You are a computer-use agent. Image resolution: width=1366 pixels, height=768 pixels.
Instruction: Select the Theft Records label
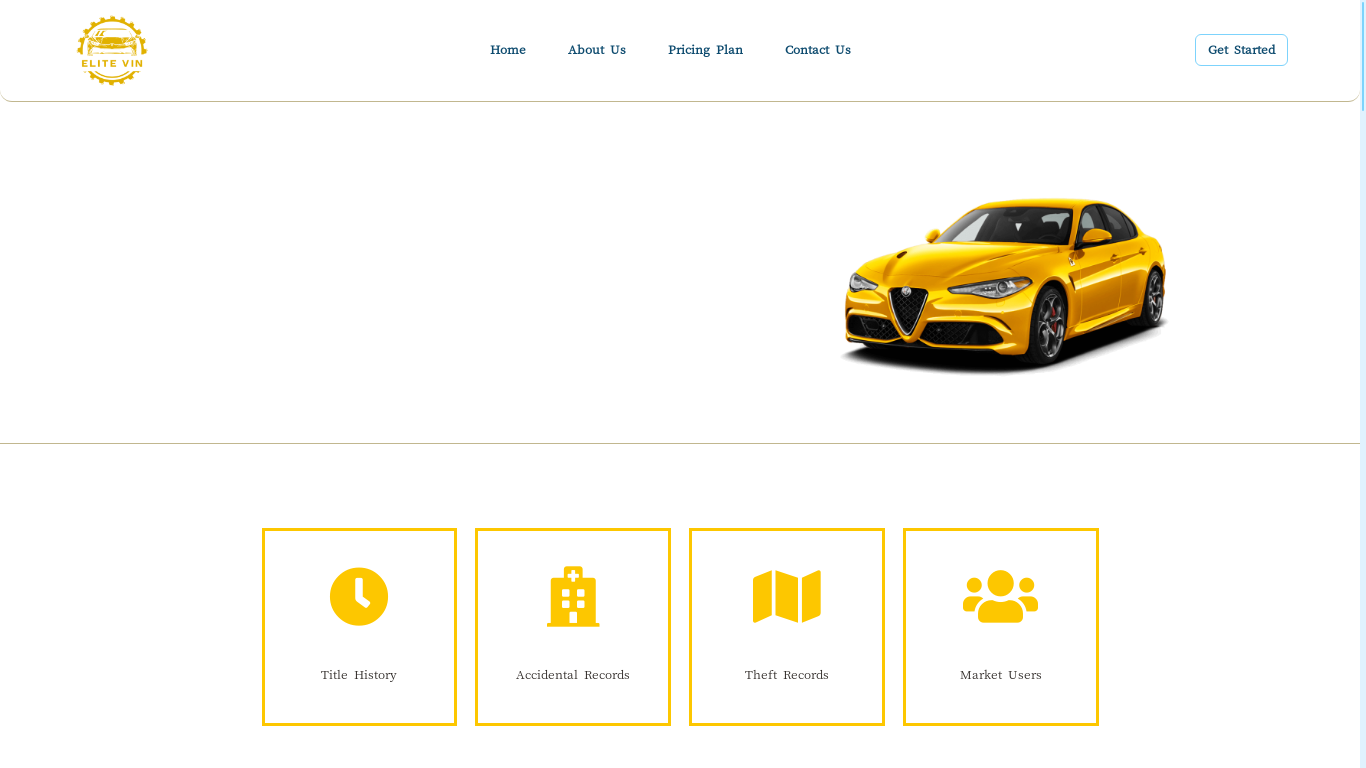pyautogui.click(x=787, y=675)
